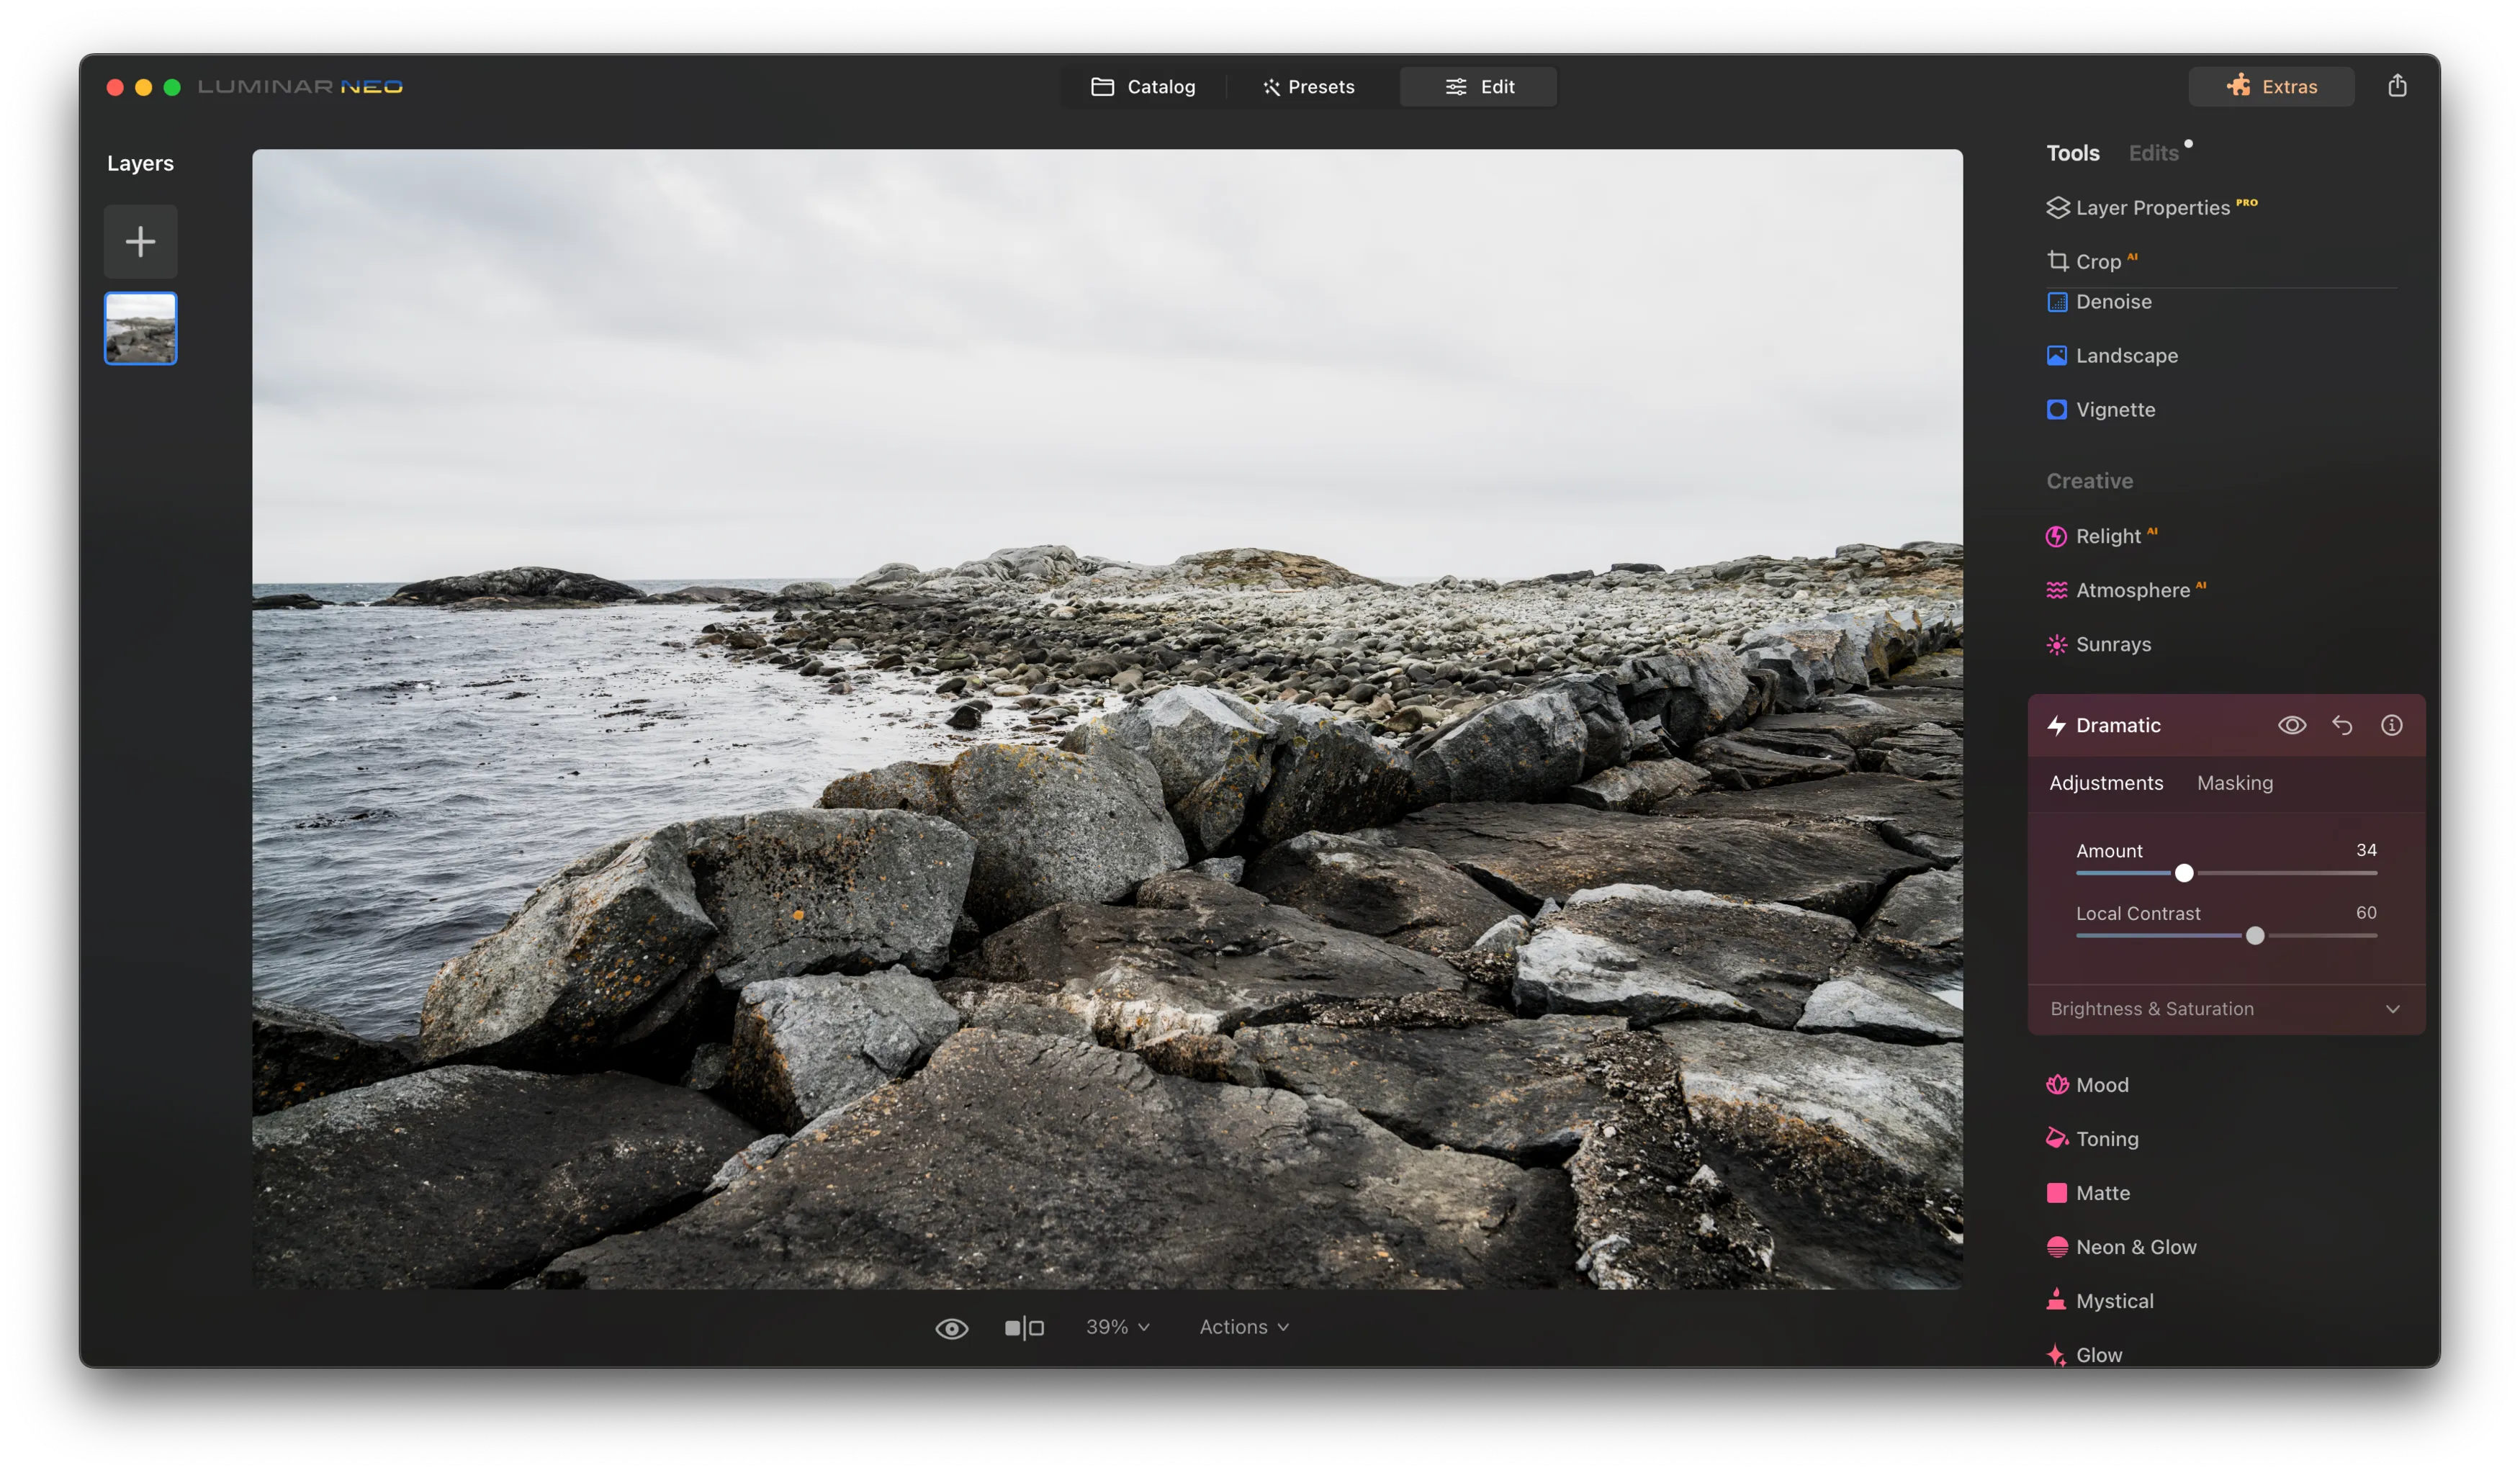Screen dimensions: 2520x1473
Task: Switch to the Masking tab
Action: point(2234,783)
